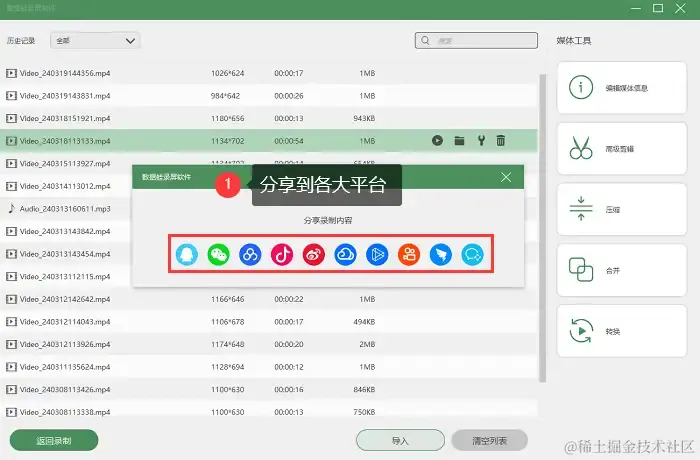The width and height of the screenshot is (700, 460).
Task: Open folder location of Video_240318113133.mp4
Action: point(459,141)
